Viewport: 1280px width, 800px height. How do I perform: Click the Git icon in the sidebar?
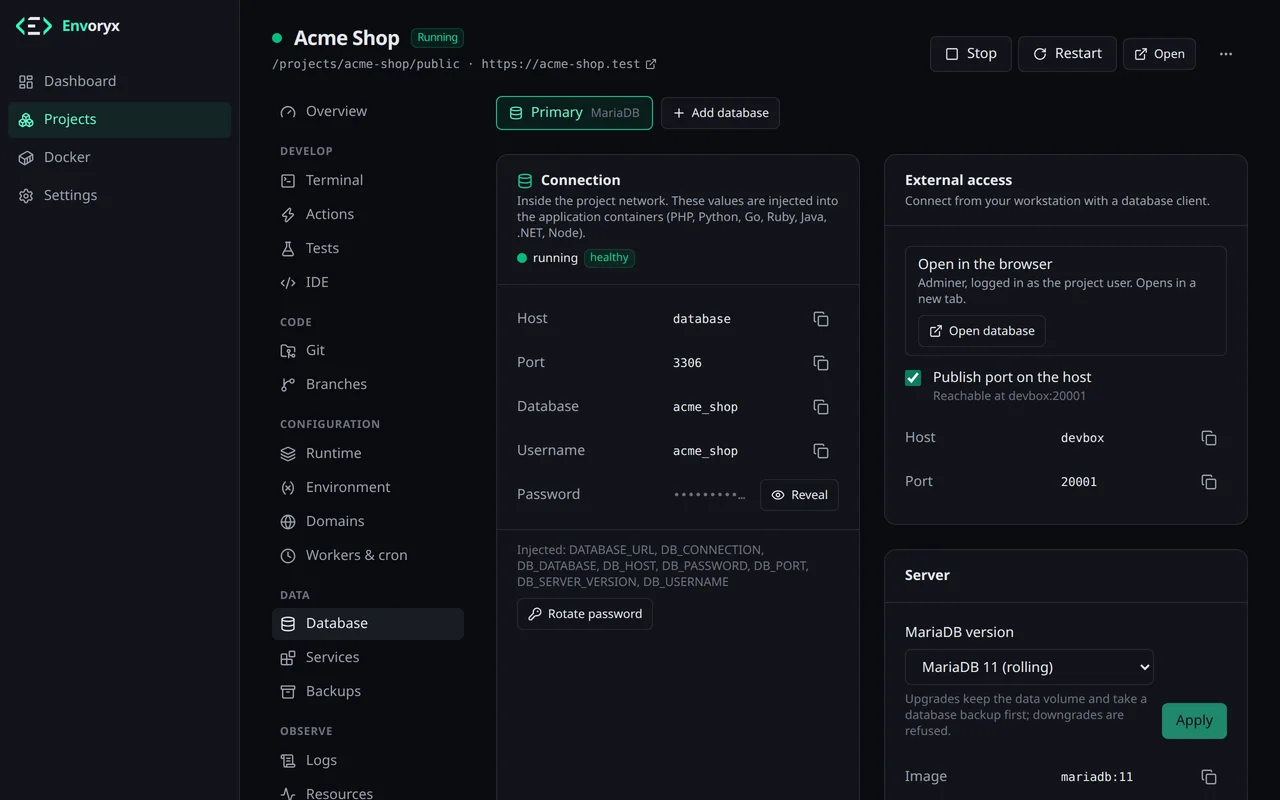coord(288,351)
